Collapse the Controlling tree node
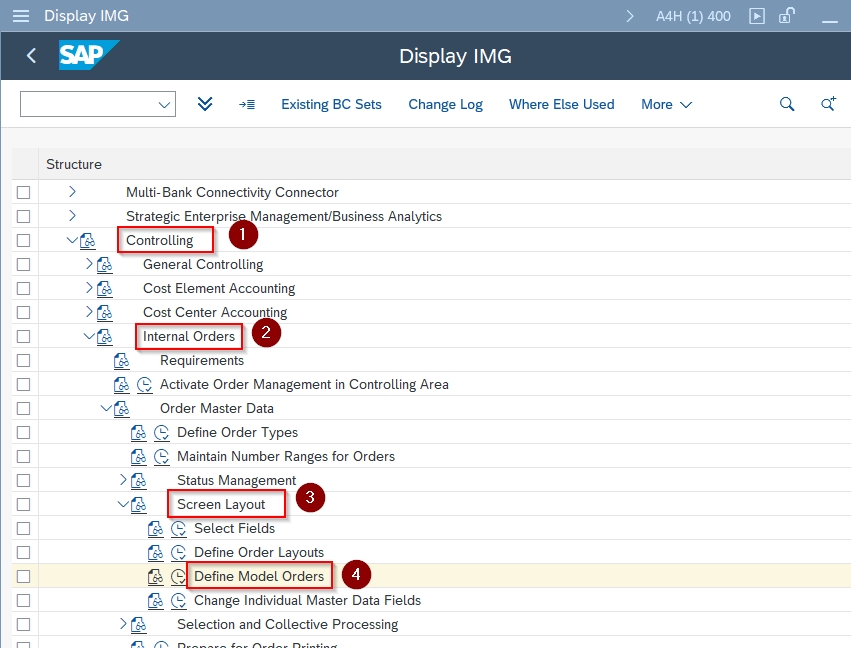 pos(71,240)
